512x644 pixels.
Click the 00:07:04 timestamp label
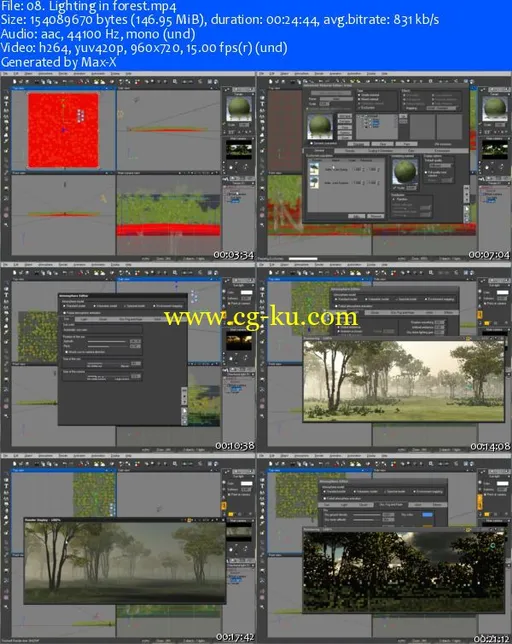[x=489, y=255]
